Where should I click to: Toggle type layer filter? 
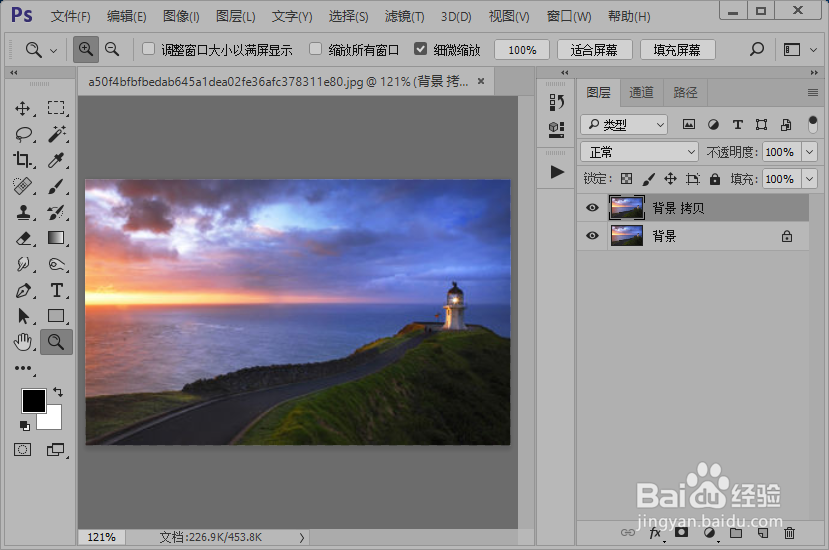[x=738, y=125]
